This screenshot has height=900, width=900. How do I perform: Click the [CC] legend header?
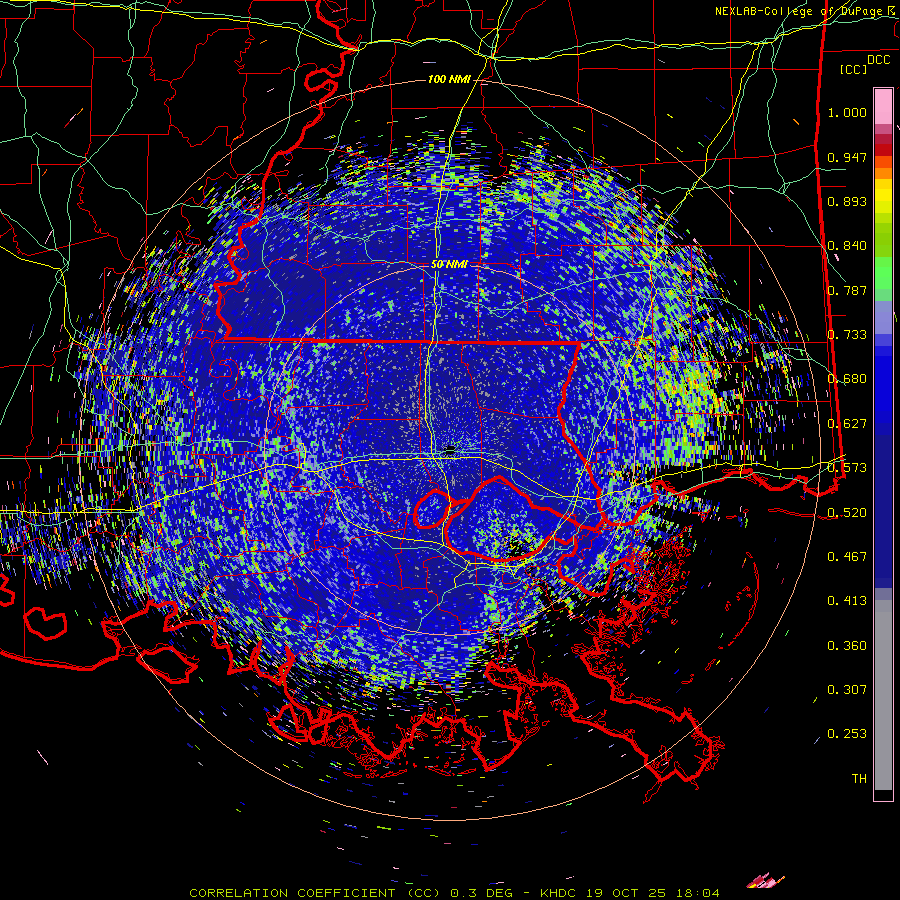point(853,69)
